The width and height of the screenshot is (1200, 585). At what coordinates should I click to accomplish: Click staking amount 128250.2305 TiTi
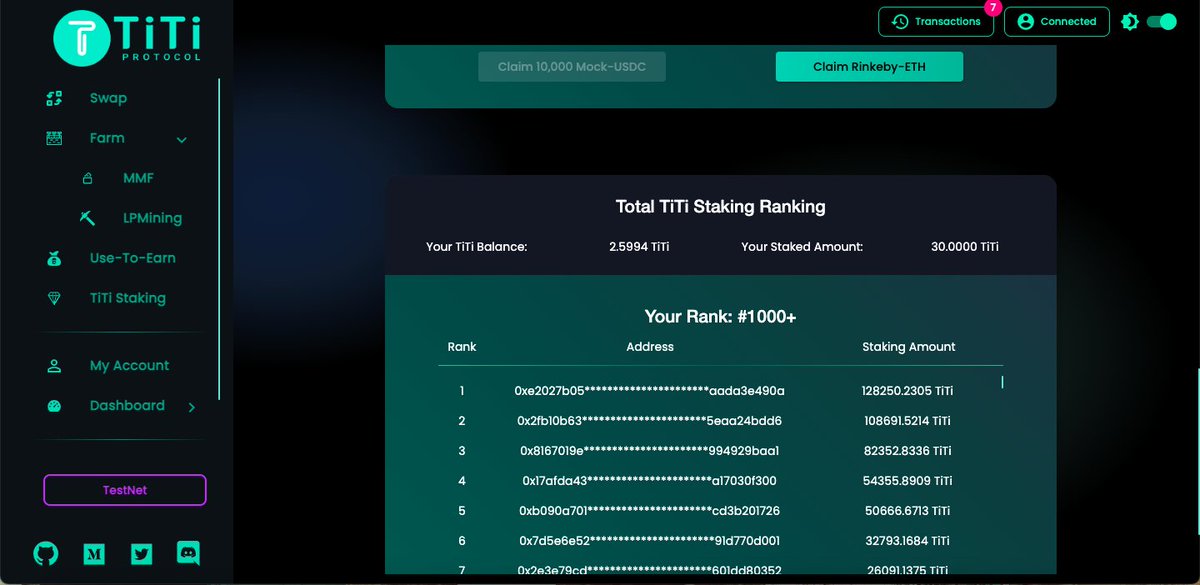(908, 391)
